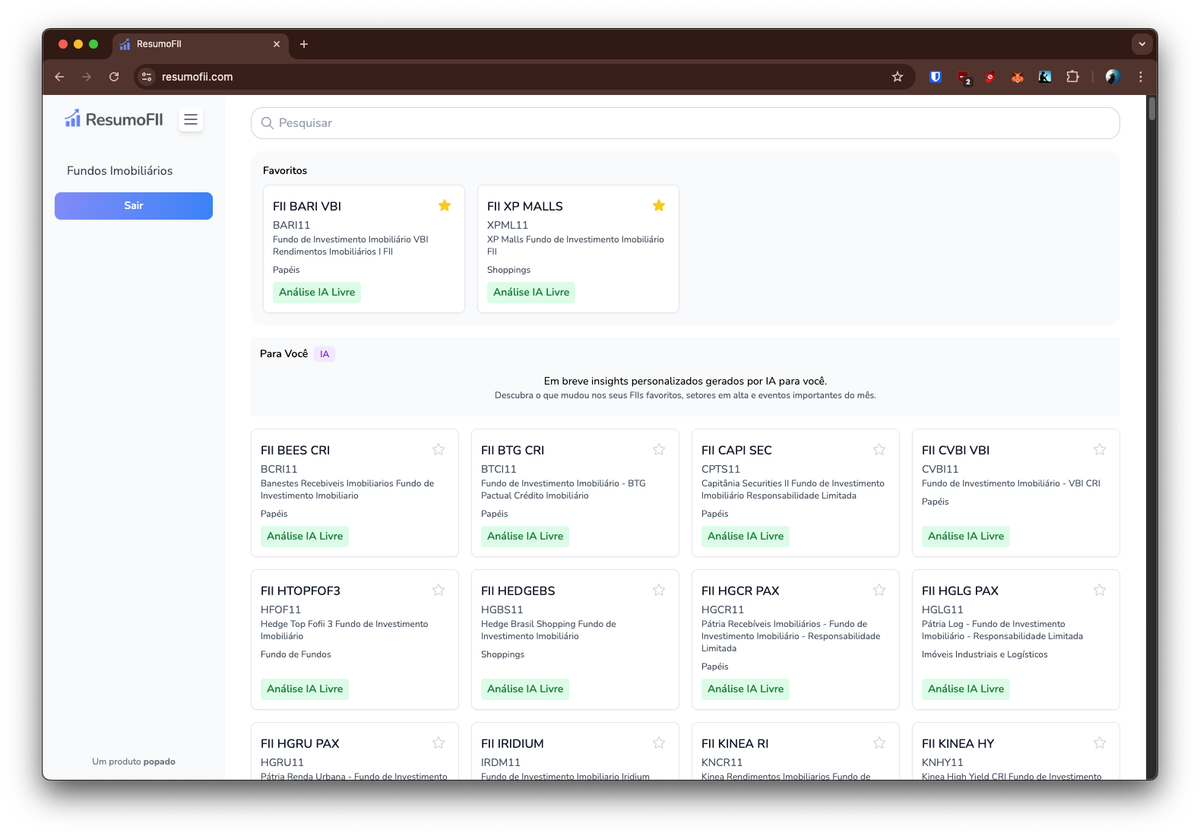Open Análise IA Livre for HGCR11
Image resolution: width=1200 pixels, height=836 pixels.
coord(746,689)
